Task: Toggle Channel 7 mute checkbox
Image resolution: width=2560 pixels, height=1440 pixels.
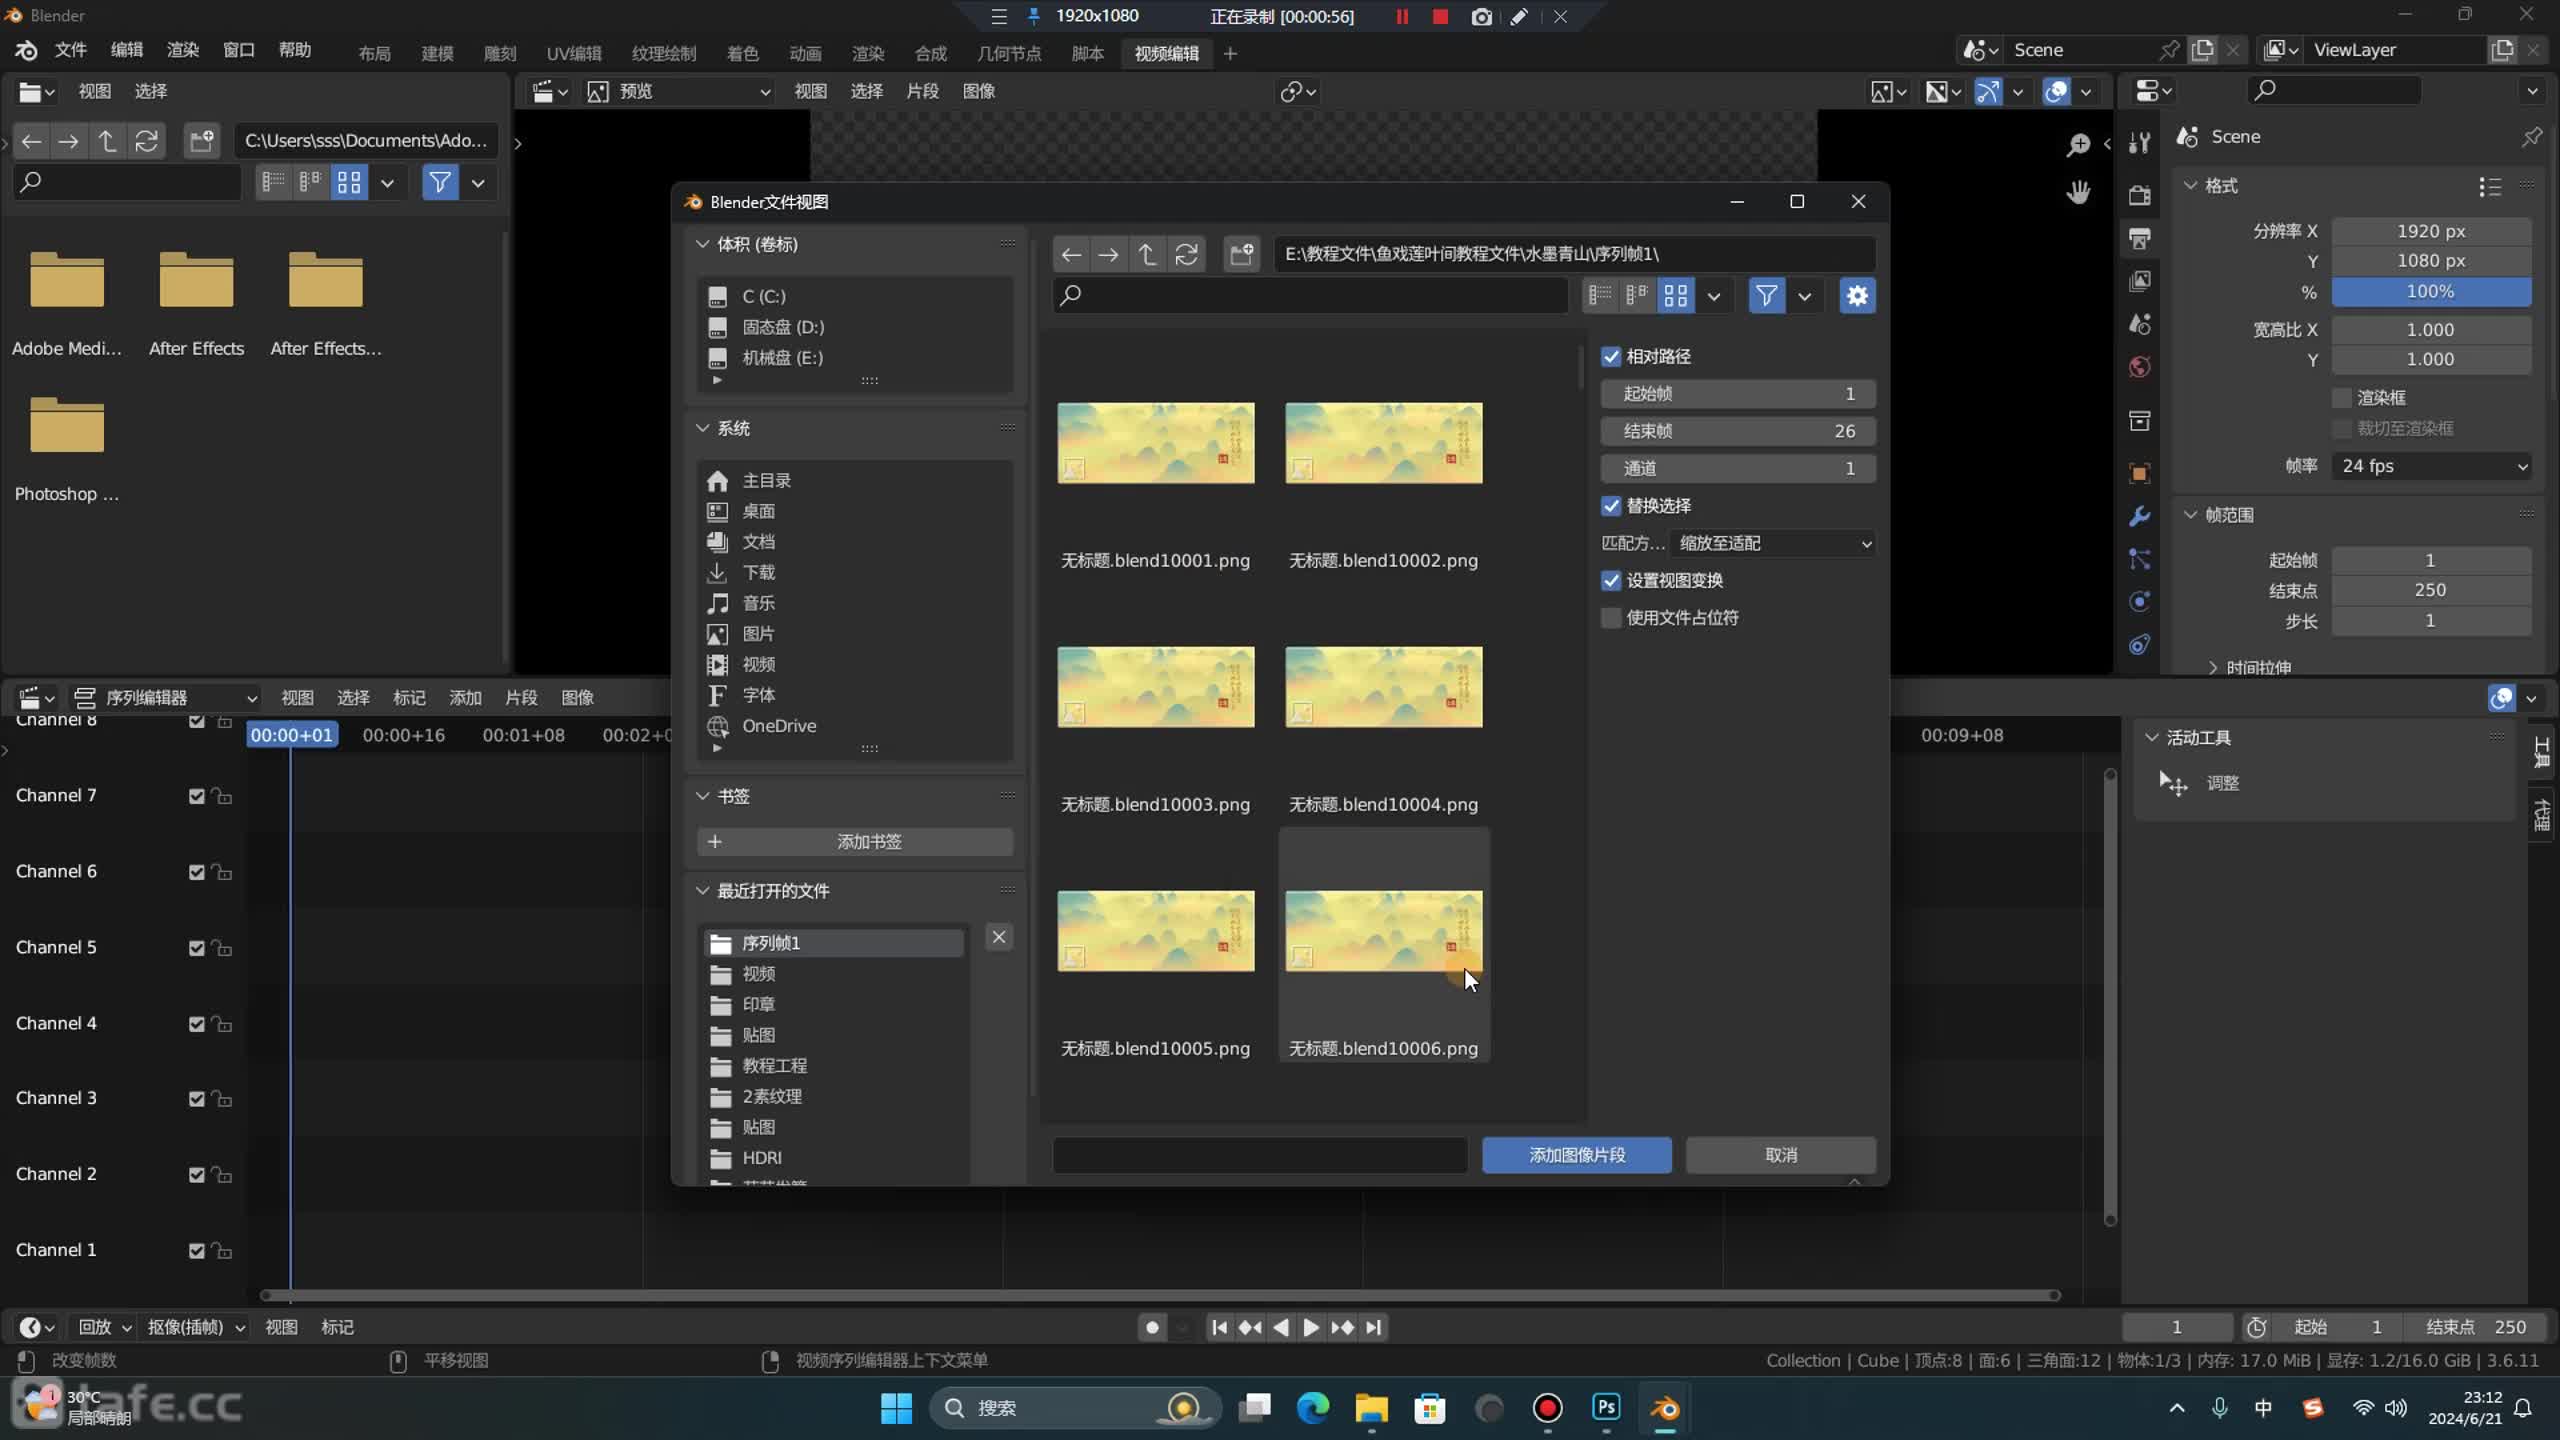Action: tap(197, 796)
